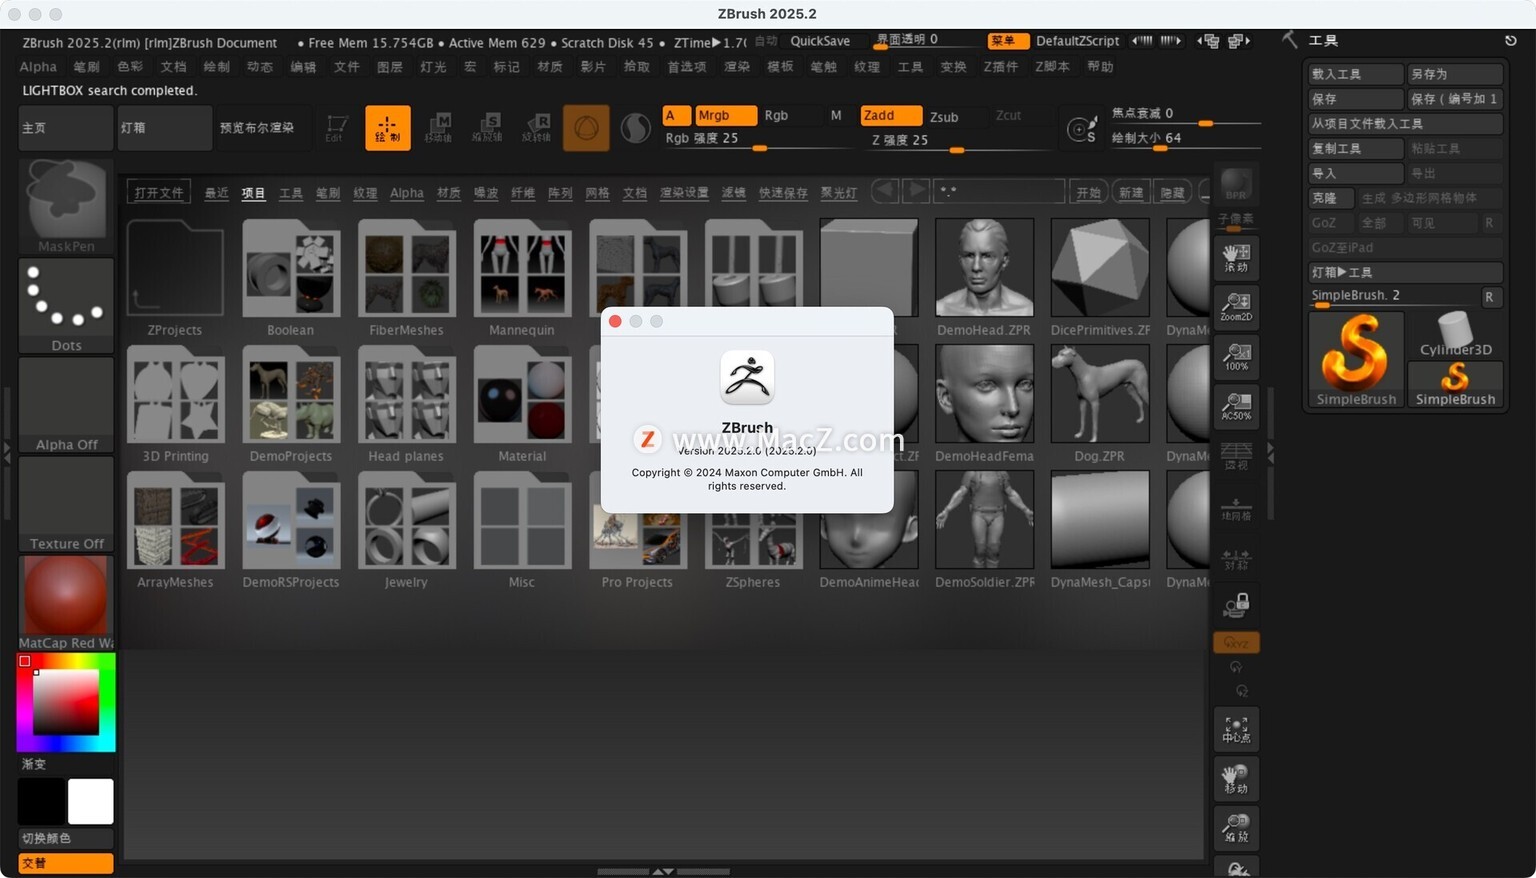Open the Dots stroke selector
This screenshot has height=878, width=1536.
coord(66,305)
